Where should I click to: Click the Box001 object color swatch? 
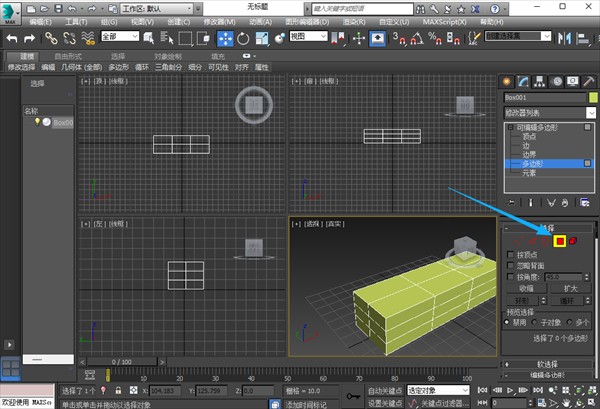click(x=591, y=97)
